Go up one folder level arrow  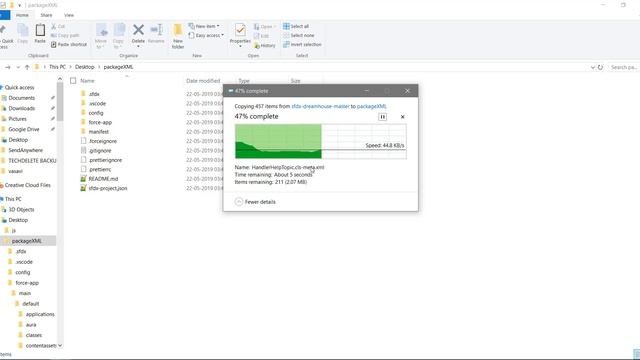point(27,67)
